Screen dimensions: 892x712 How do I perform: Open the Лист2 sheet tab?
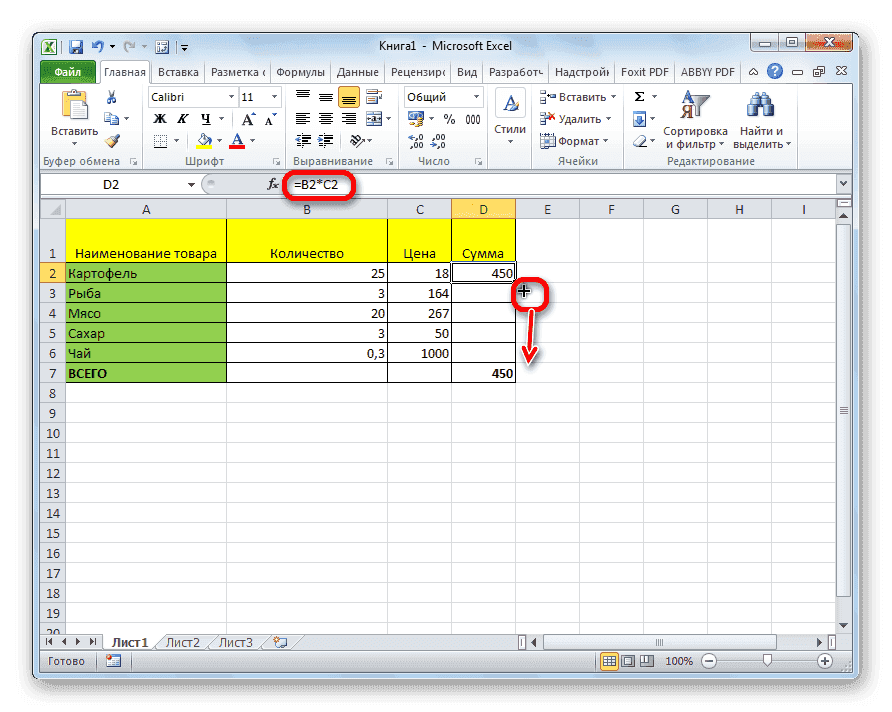pyautogui.click(x=181, y=642)
